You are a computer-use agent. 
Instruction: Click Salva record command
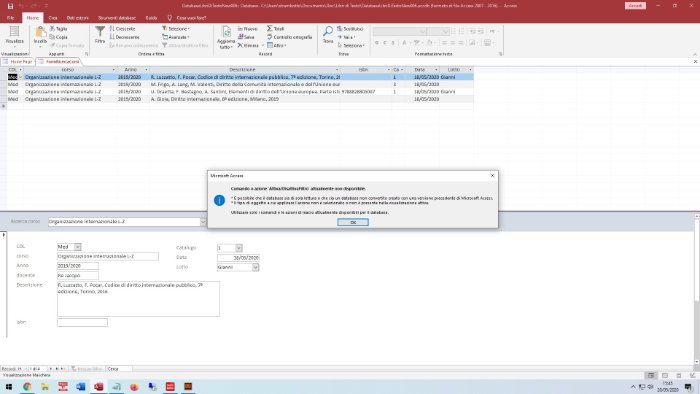click(x=246, y=37)
